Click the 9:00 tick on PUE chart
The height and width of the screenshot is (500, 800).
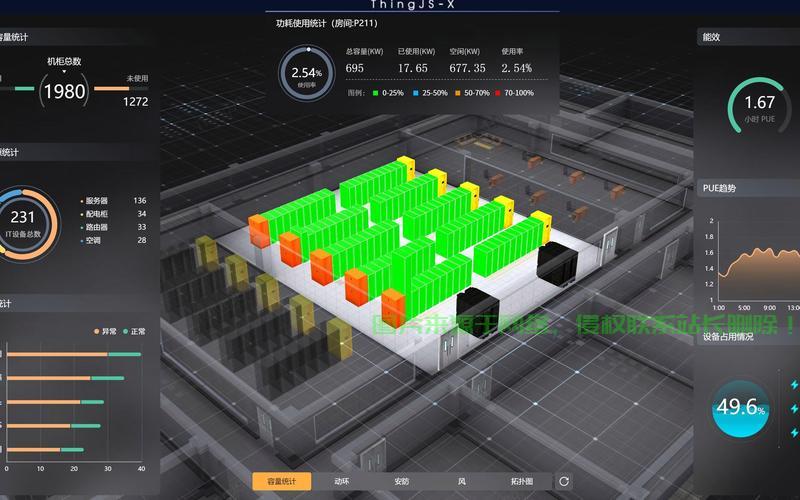tap(769, 308)
